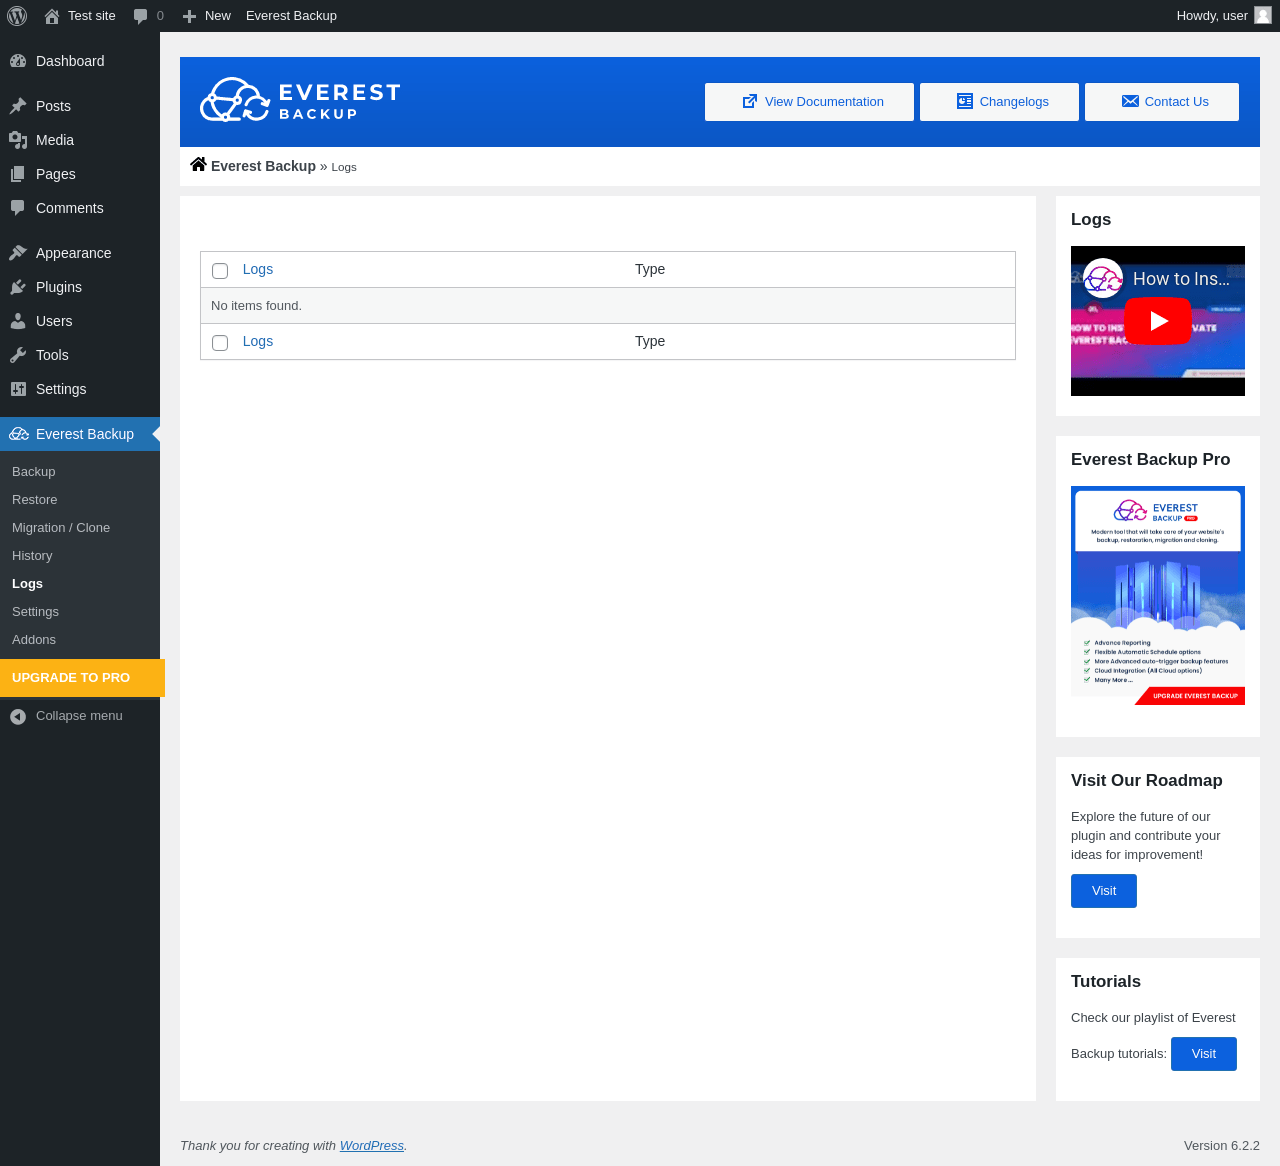Open the Everest Backup Pro promo image
The image size is (1280, 1166).
click(x=1158, y=596)
